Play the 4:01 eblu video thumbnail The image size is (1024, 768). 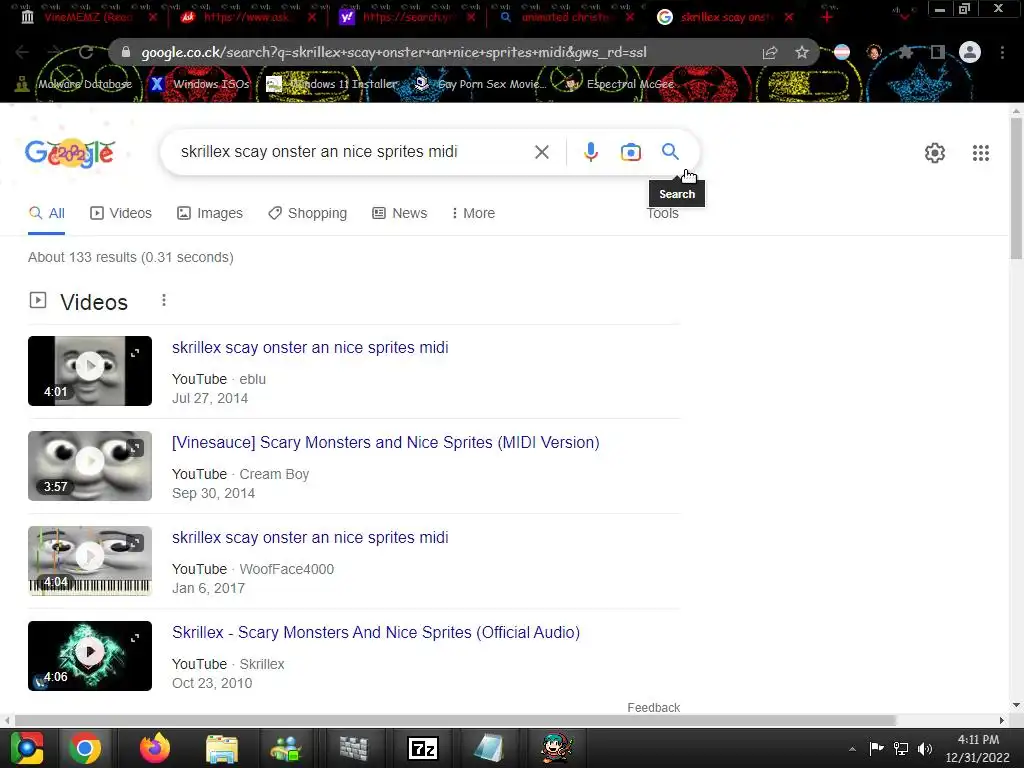90,371
